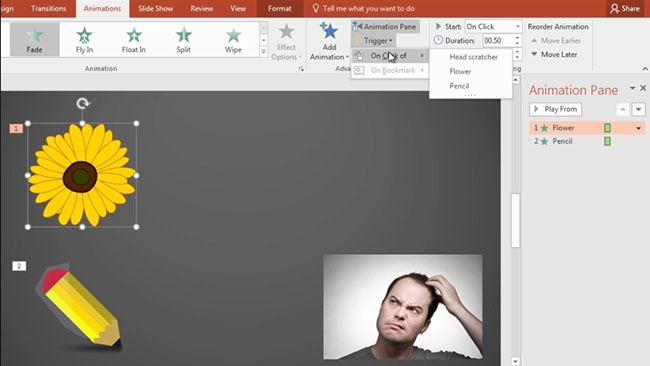
Task: Click the Add Animation dropdown label
Action: [329, 52]
